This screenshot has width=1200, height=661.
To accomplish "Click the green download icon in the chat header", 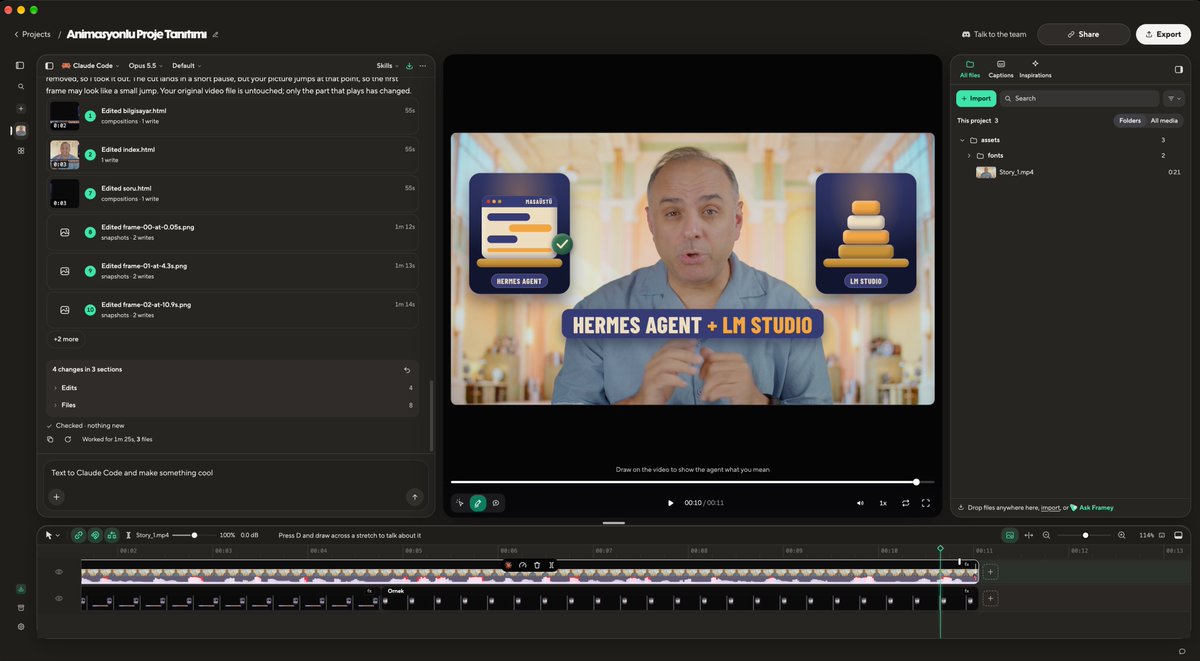I will [408, 66].
